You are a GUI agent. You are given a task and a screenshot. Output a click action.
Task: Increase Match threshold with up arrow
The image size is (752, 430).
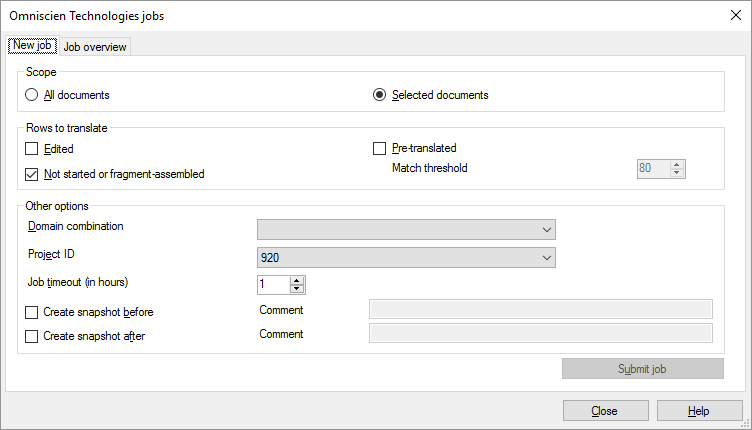pyautogui.click(x=677, y=164)
